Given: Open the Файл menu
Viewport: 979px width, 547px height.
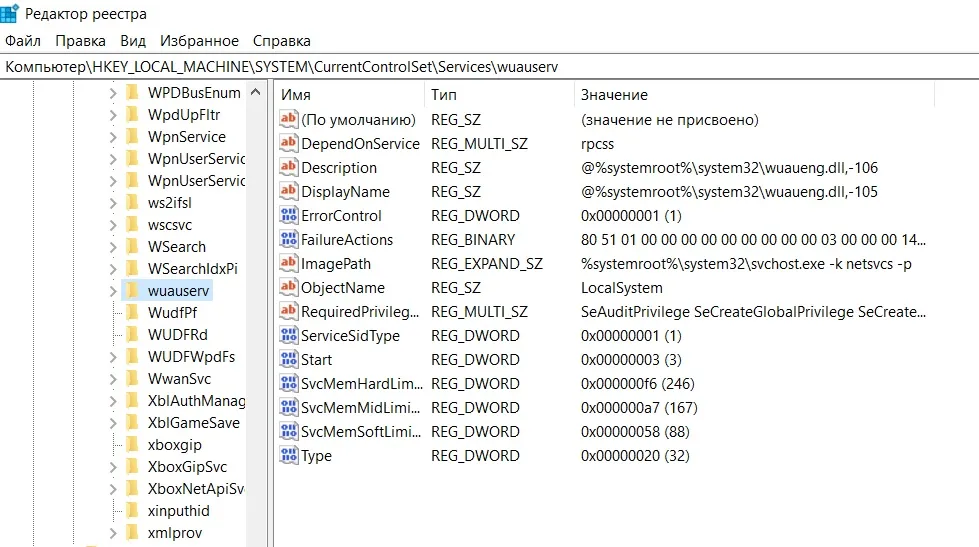Looking at the screenshot, I should pos(23,41).
